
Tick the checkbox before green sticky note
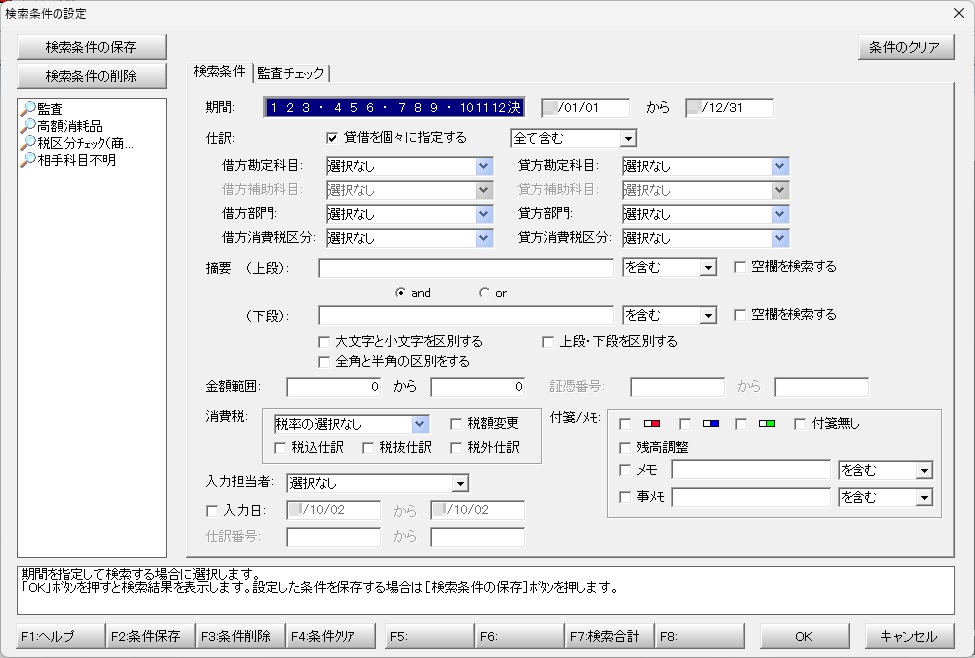pyautogui.click(x=741, y=424)
